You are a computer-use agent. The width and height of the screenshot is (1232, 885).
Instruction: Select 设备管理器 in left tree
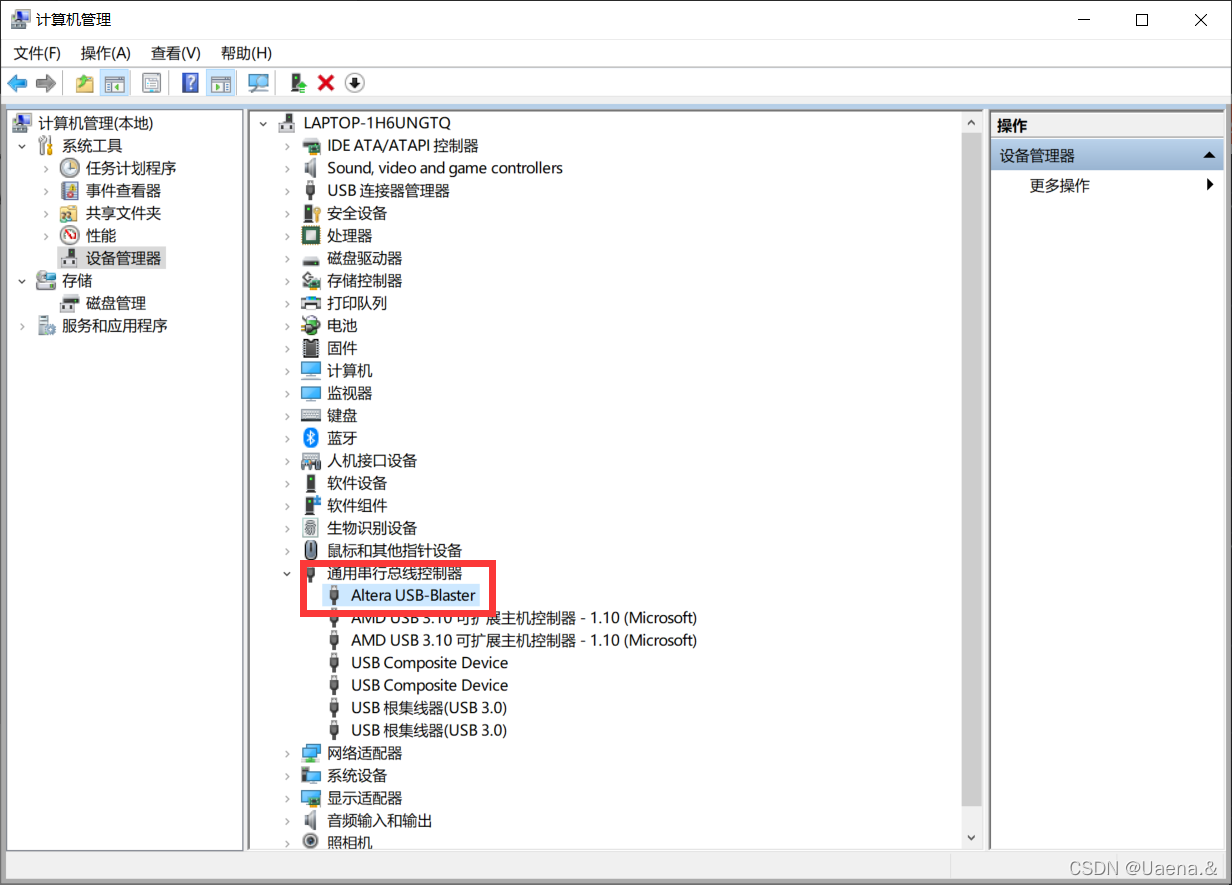[123, 258]
